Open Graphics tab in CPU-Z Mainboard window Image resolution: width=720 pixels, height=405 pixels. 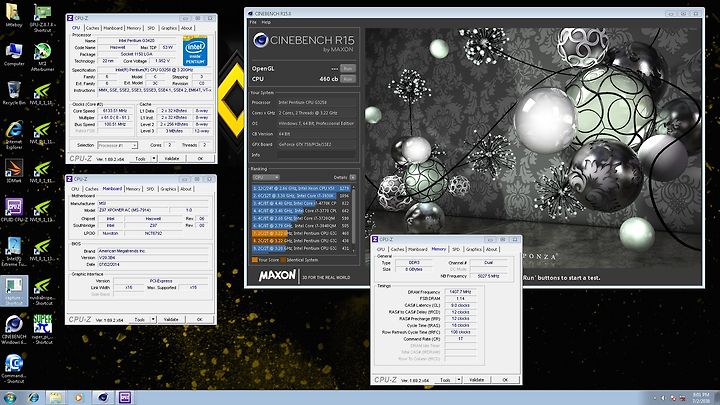coord(168,189)
